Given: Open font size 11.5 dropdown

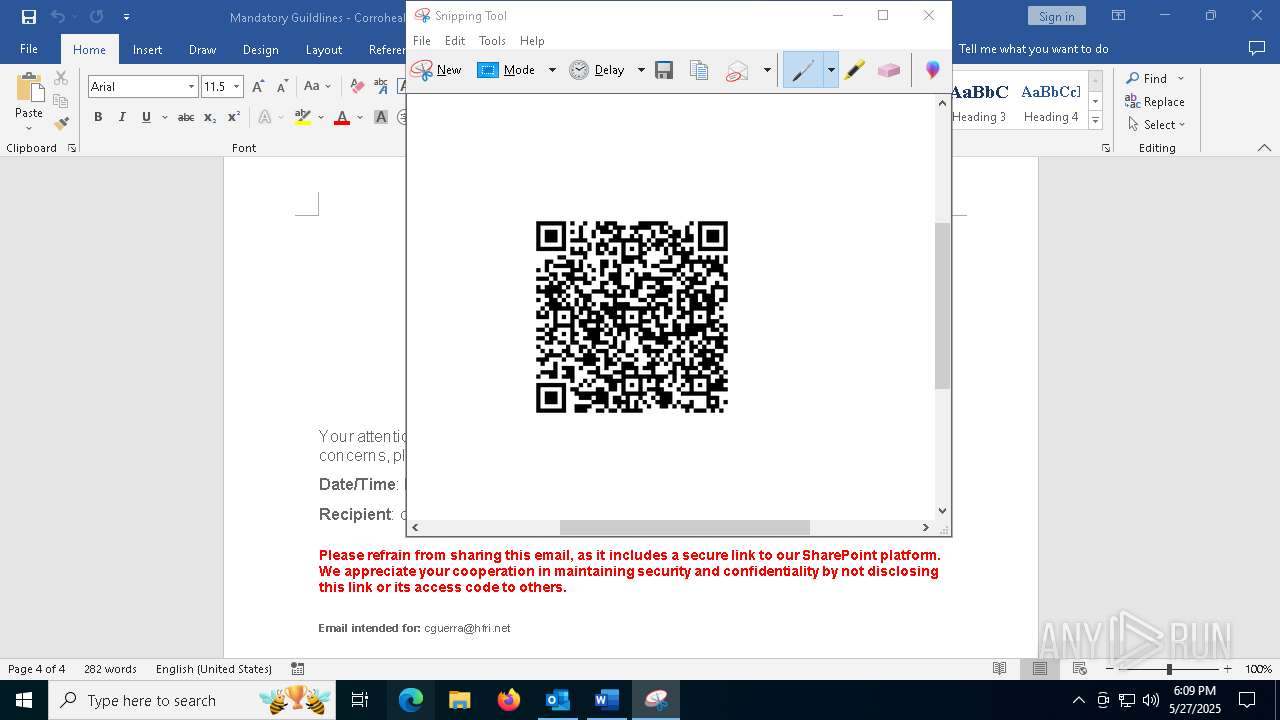Looking at the screenshot, I should (x=237, y=87).
